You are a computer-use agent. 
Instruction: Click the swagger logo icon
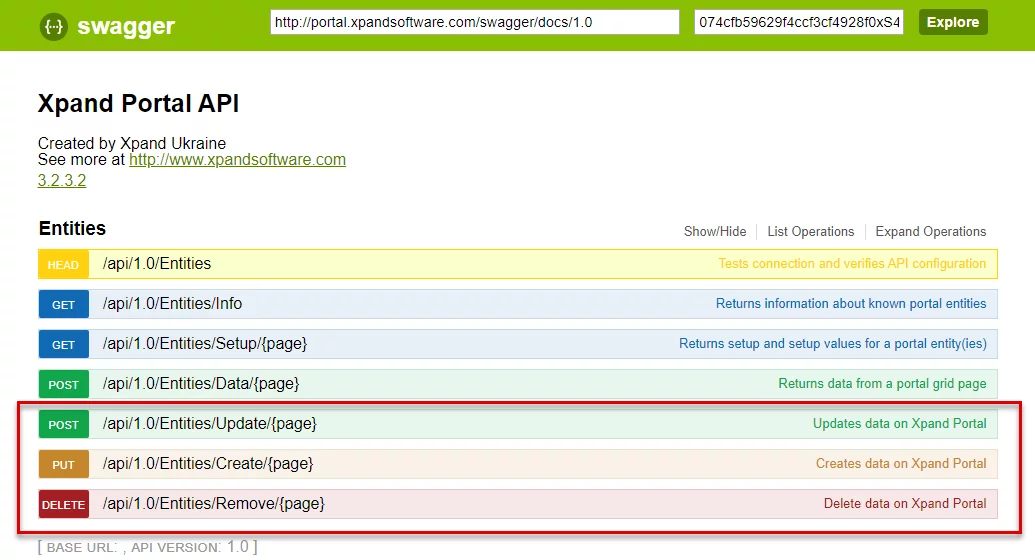click(54, 27)
